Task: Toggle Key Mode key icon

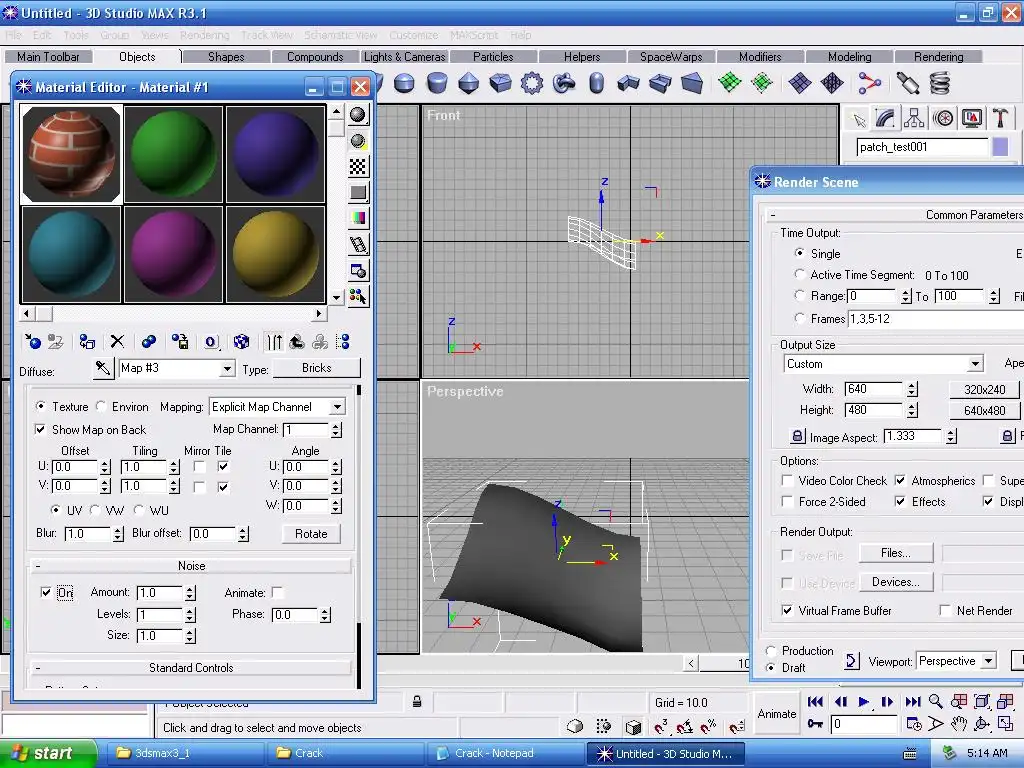Action: click(x=815, y=724)
